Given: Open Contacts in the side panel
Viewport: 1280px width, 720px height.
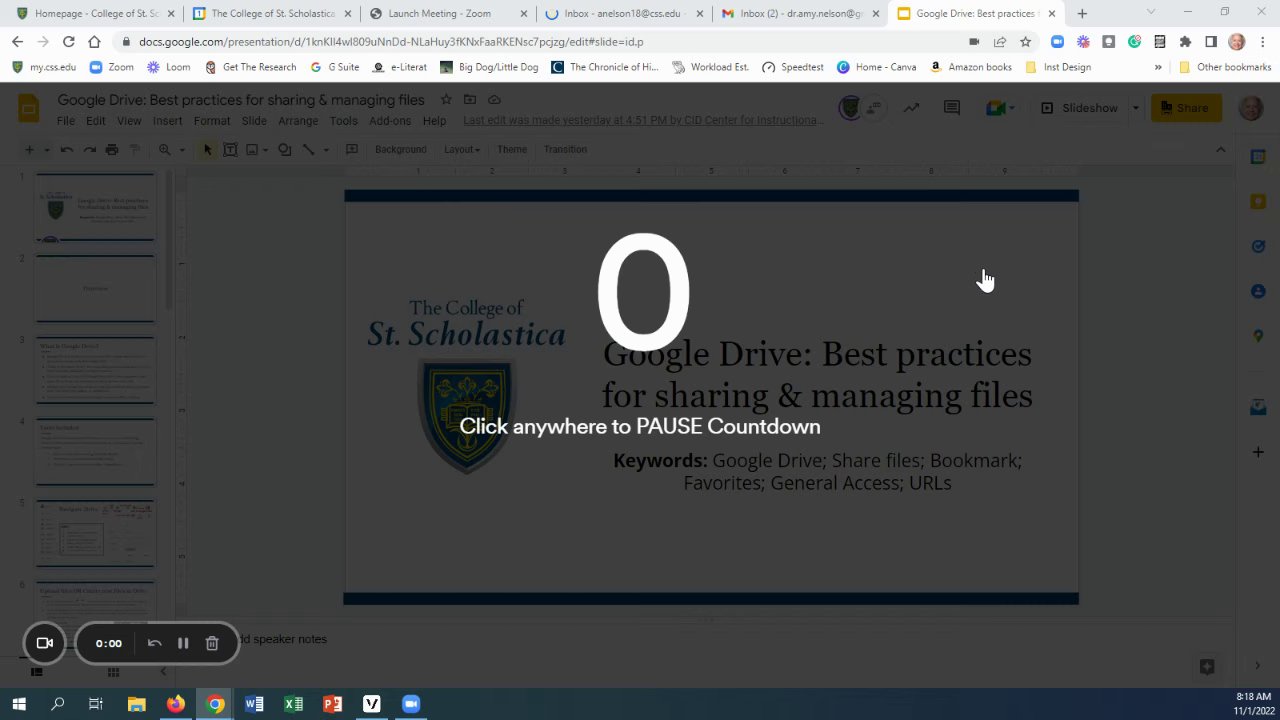Looking at the screenshot, I should click(x=1258, y=291).
